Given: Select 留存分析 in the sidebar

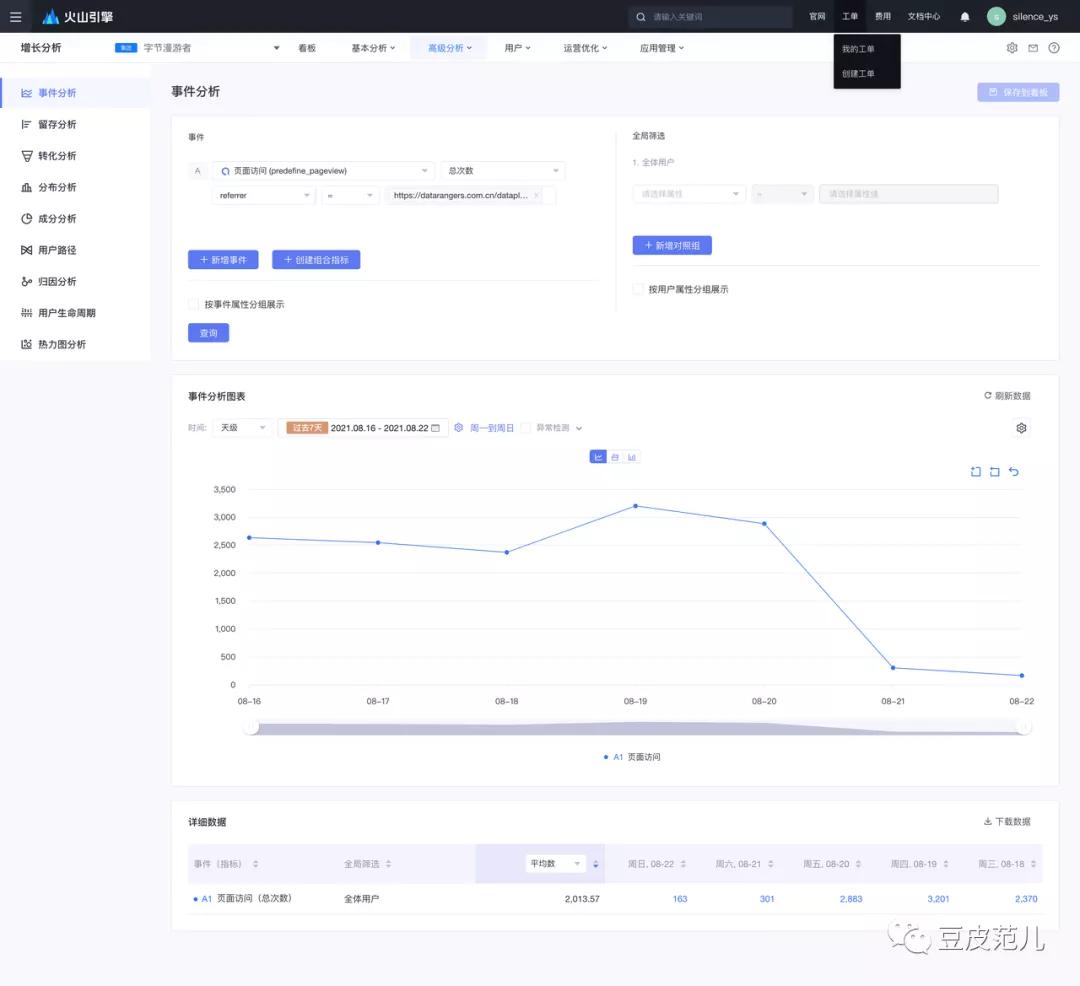Looking at the screenshot, I should click(x=57, y=125).
